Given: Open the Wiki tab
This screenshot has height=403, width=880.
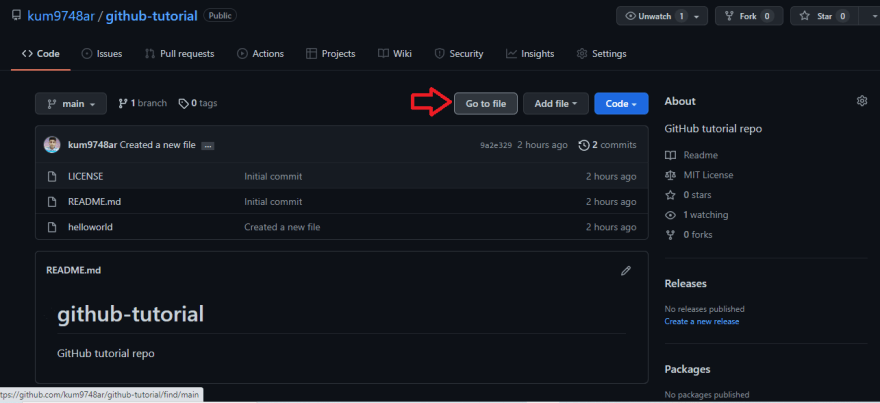Looking at the screenshot, I should [x=395, y=54].
